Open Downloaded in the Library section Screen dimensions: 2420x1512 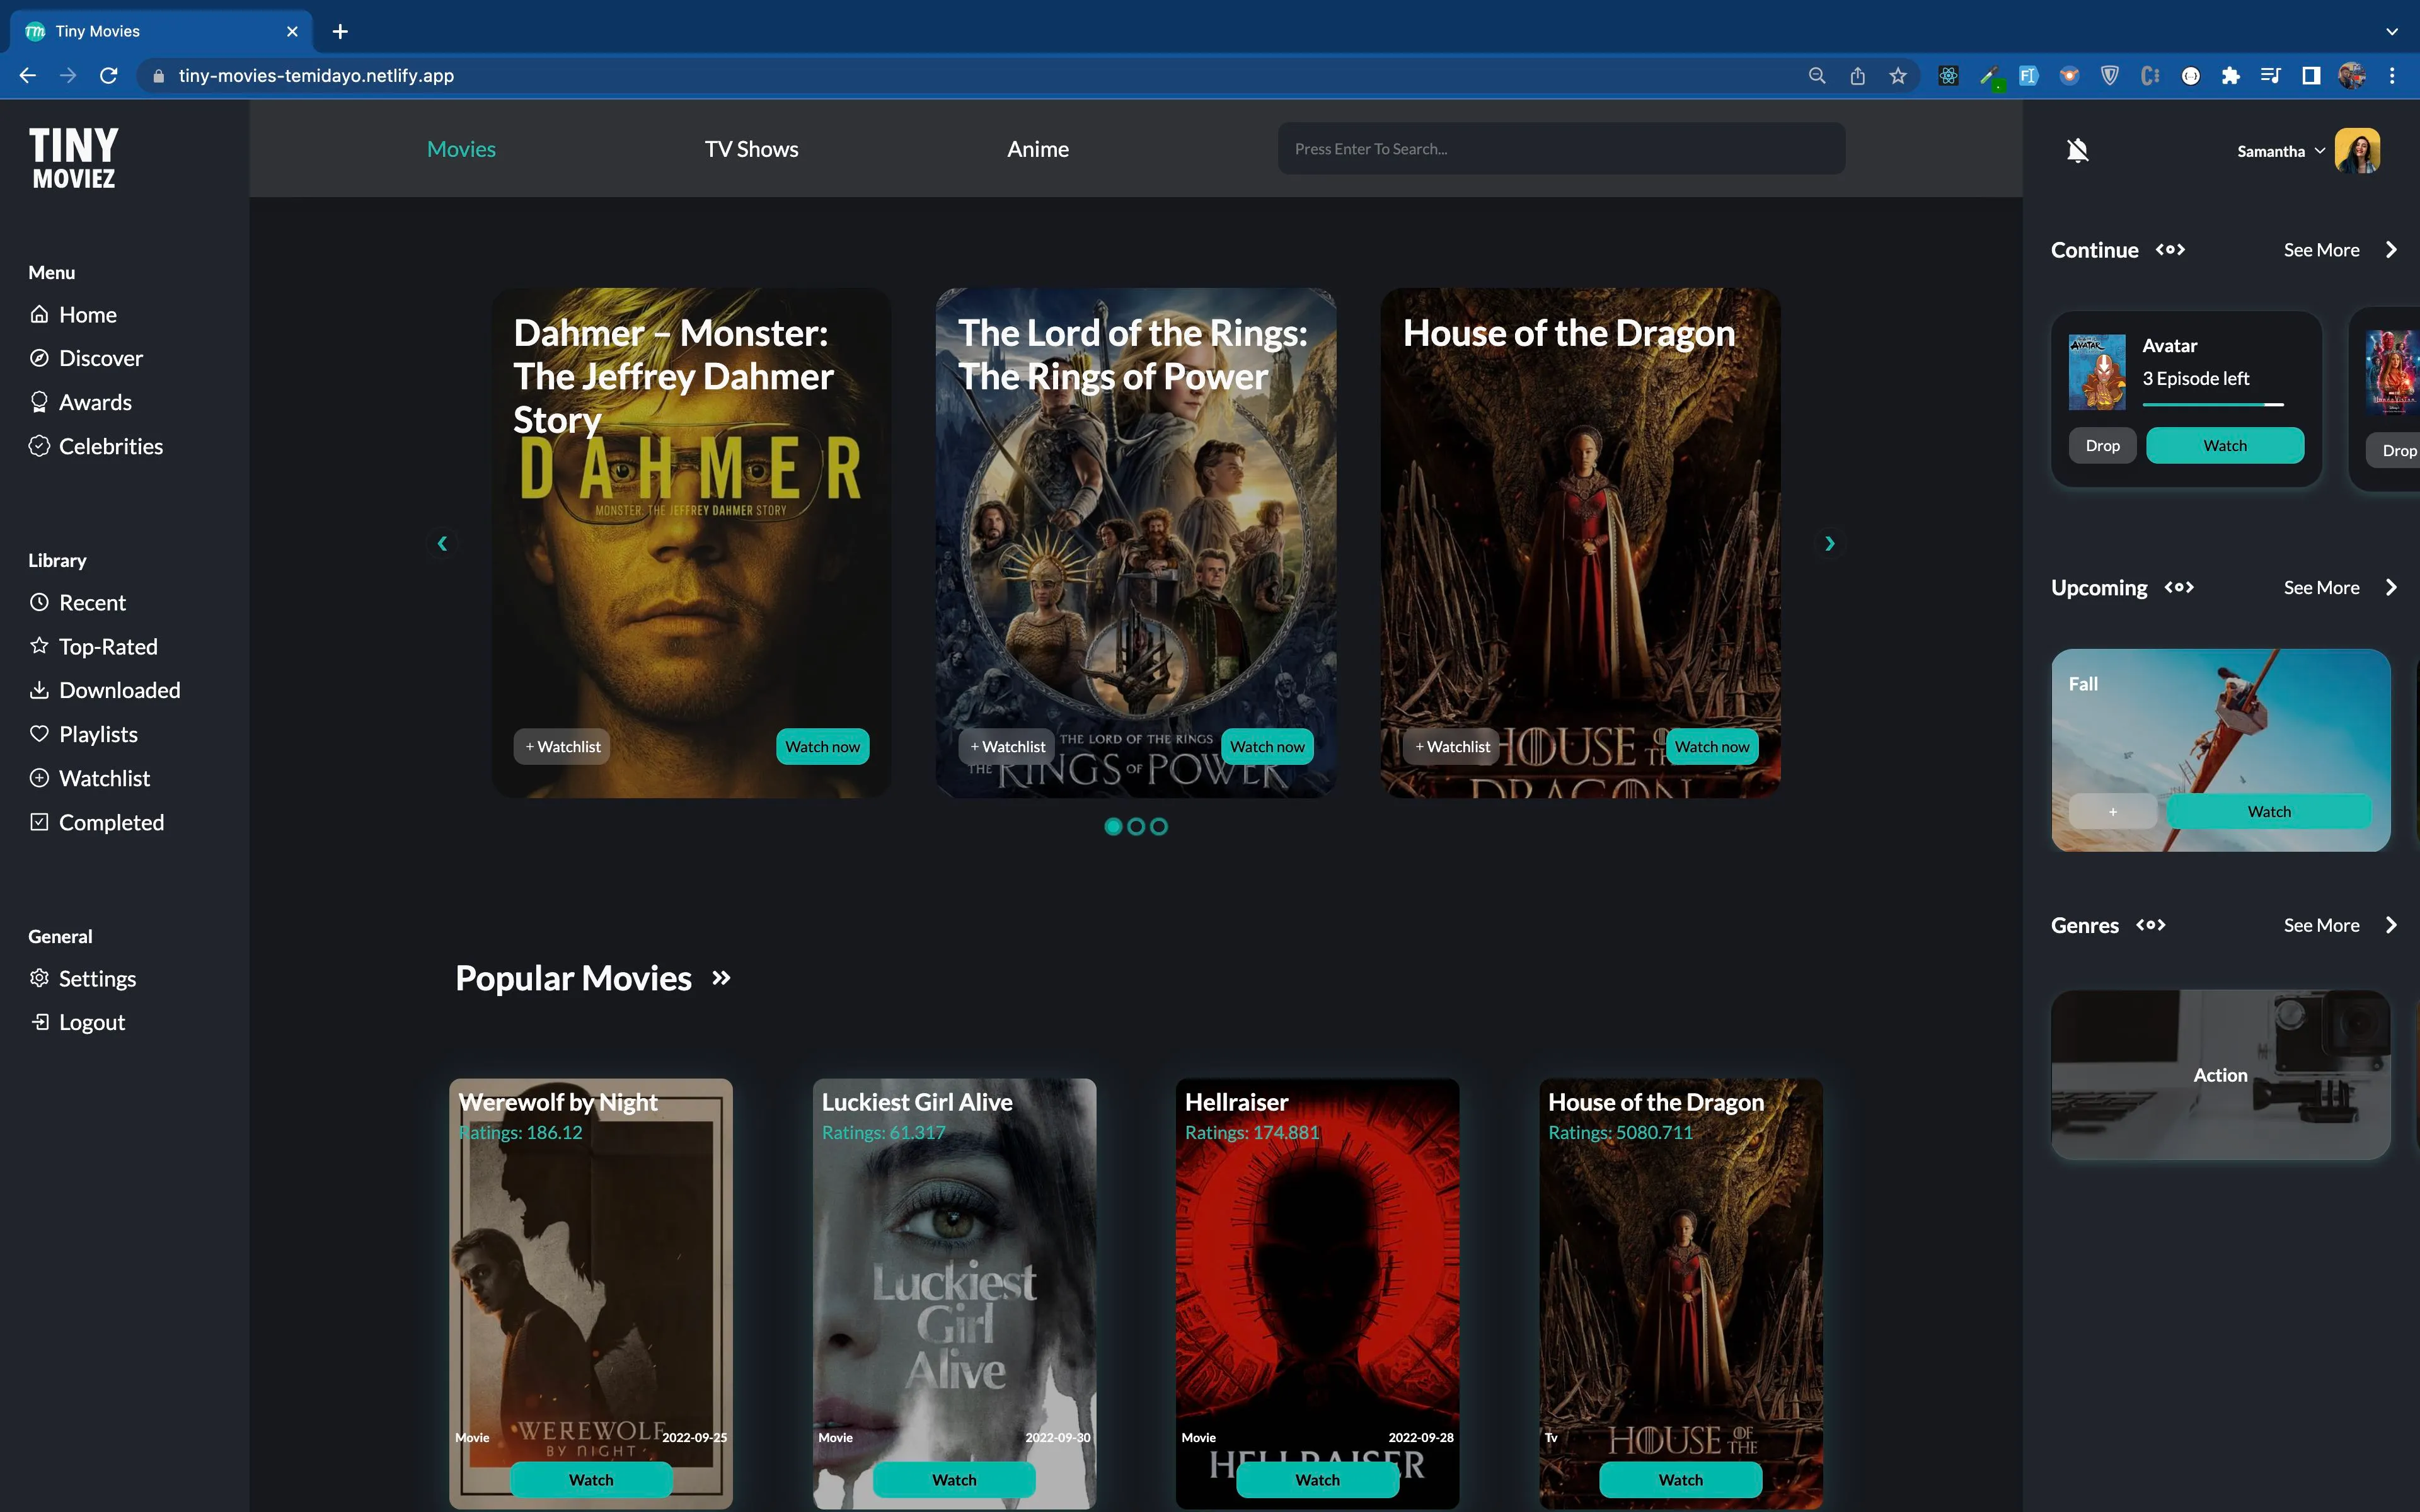105,690
